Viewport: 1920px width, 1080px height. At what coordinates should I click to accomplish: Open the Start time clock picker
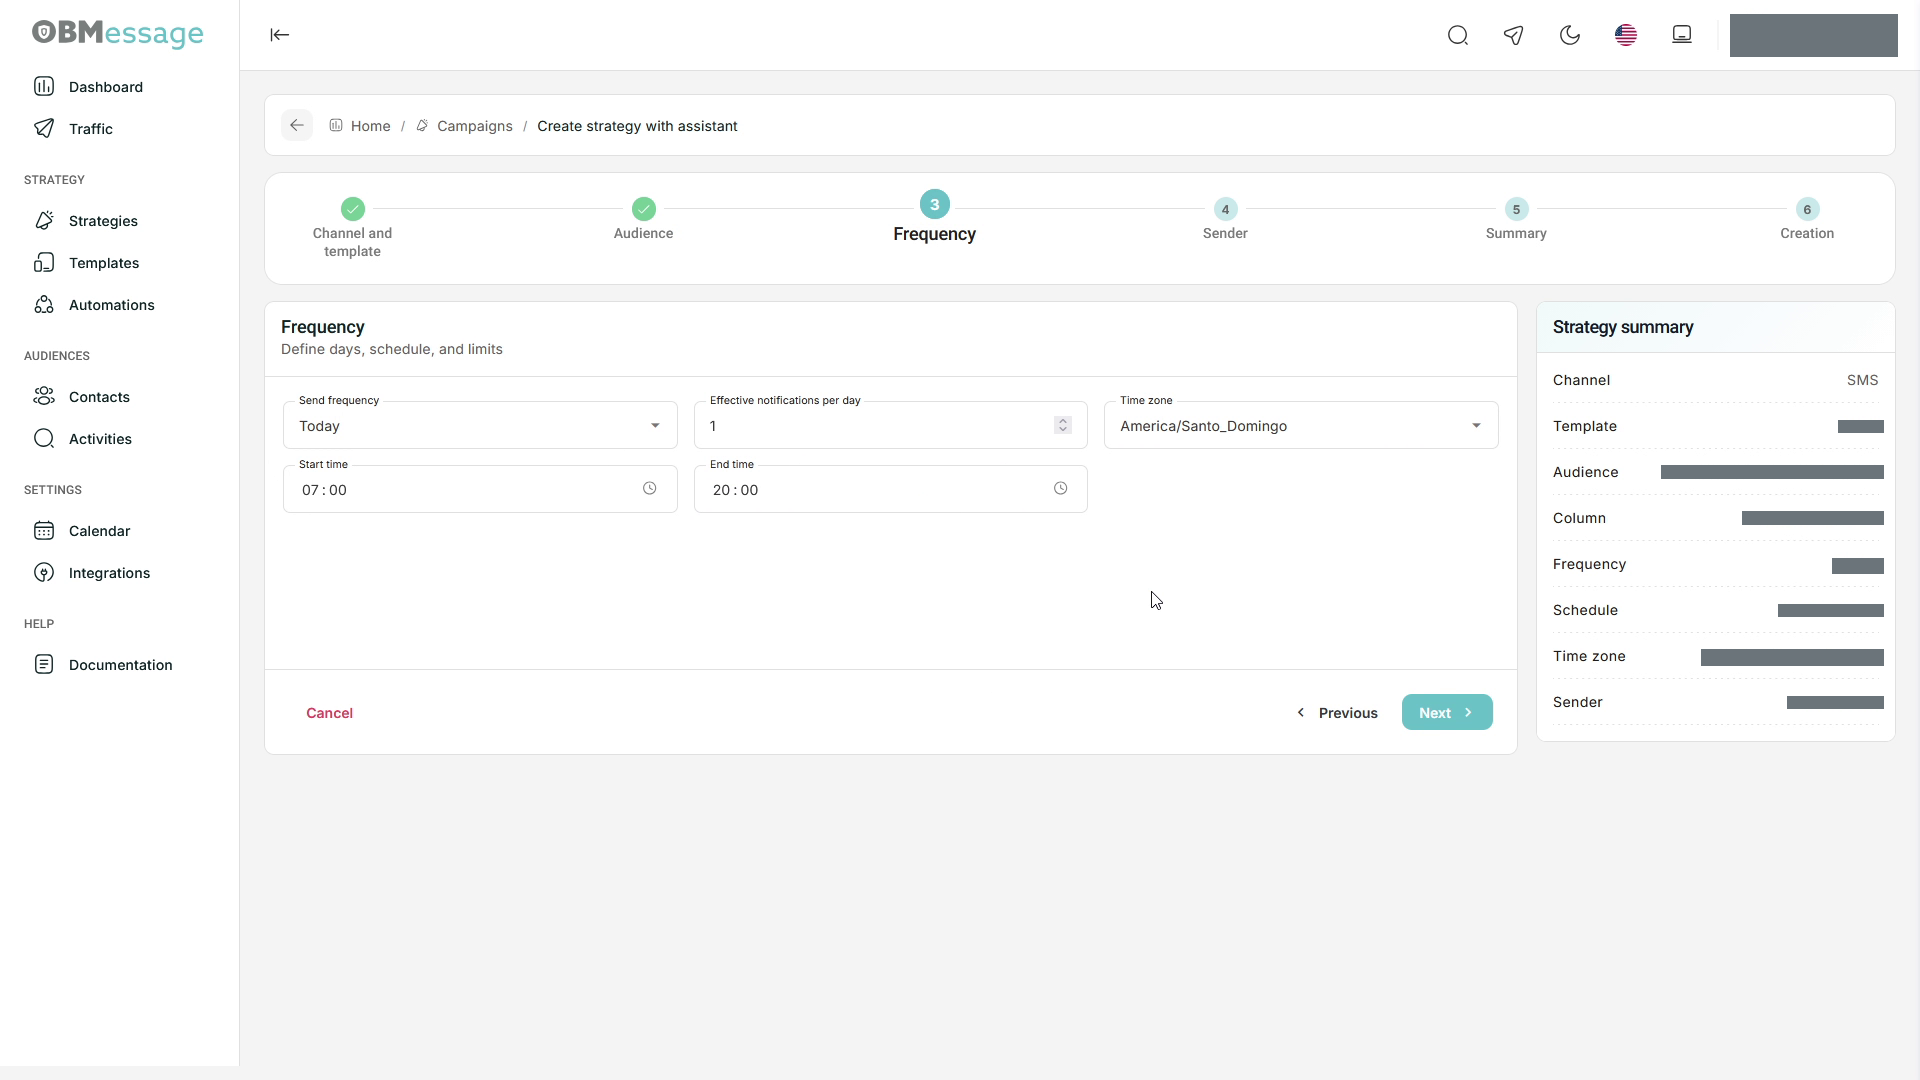pyautogui.click(x=650, y=489)
